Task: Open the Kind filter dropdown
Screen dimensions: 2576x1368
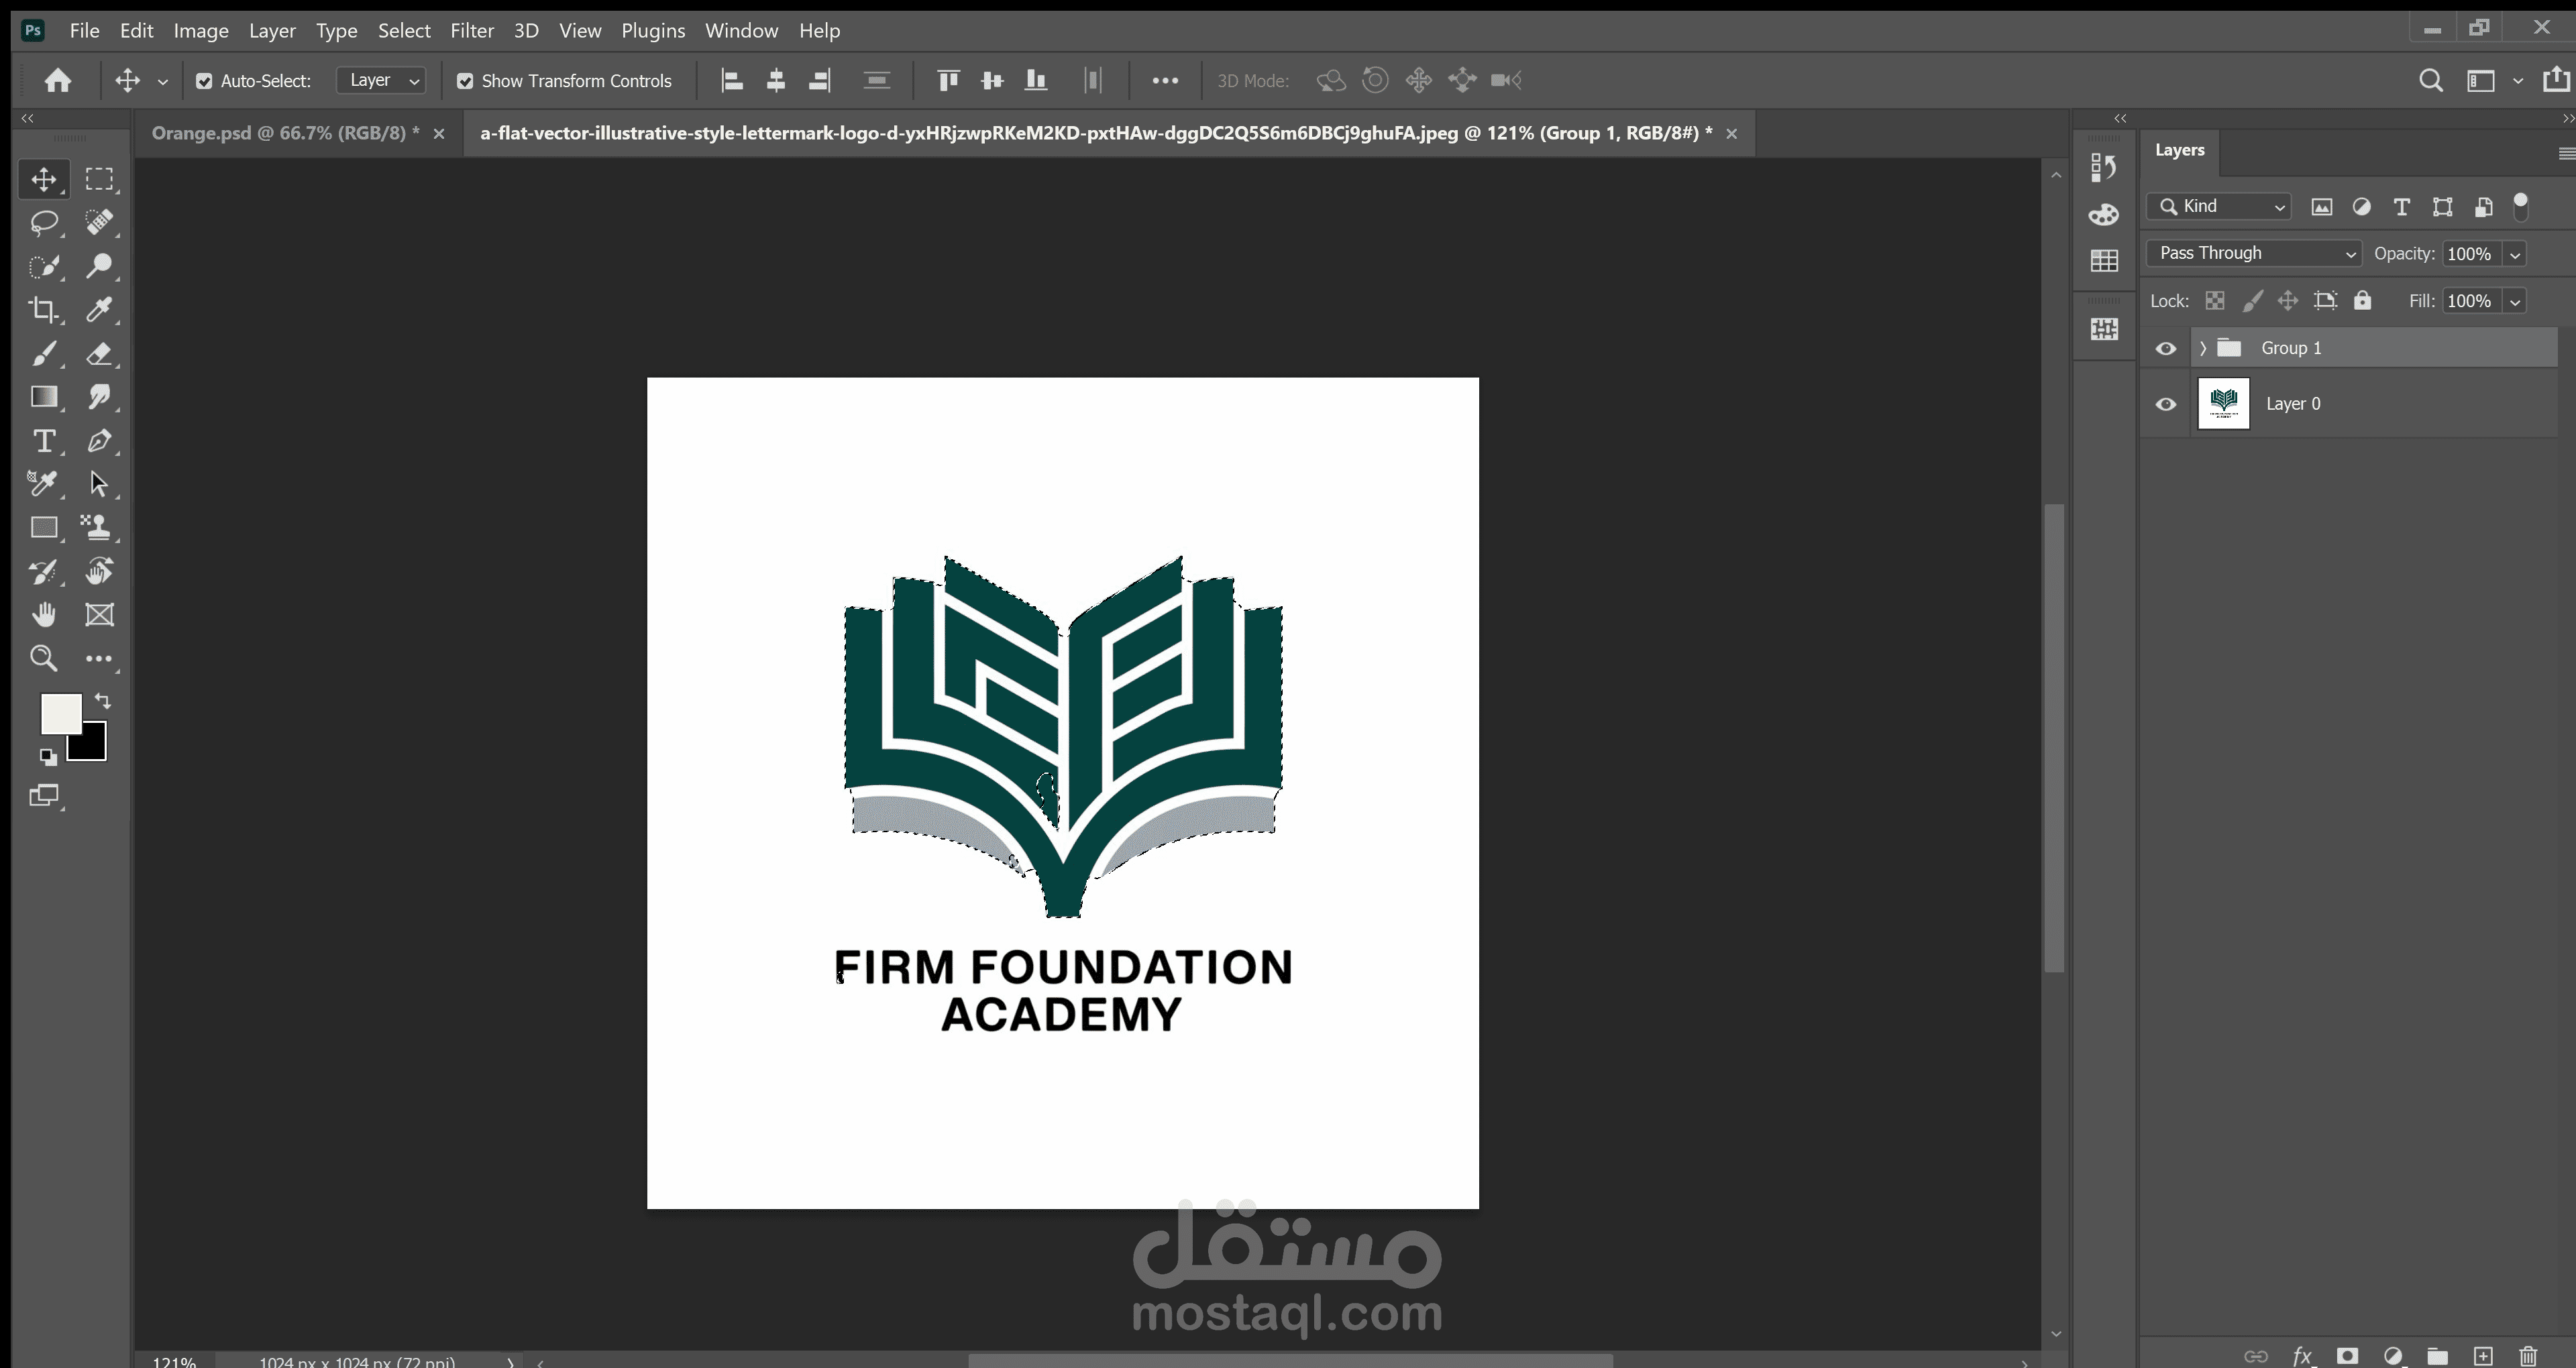Action: [2219, 206]
